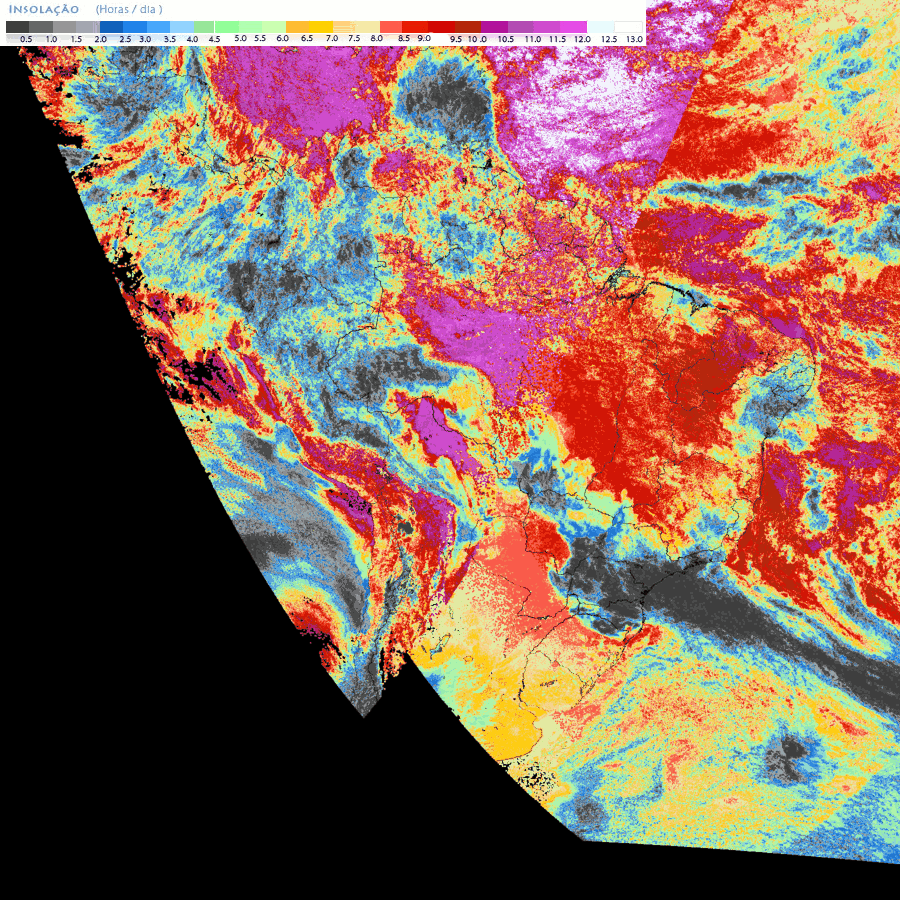The height and width of the screenshot is (900, 900).
Task: Click the 1.0 legend value
Action: pos(51,40)
